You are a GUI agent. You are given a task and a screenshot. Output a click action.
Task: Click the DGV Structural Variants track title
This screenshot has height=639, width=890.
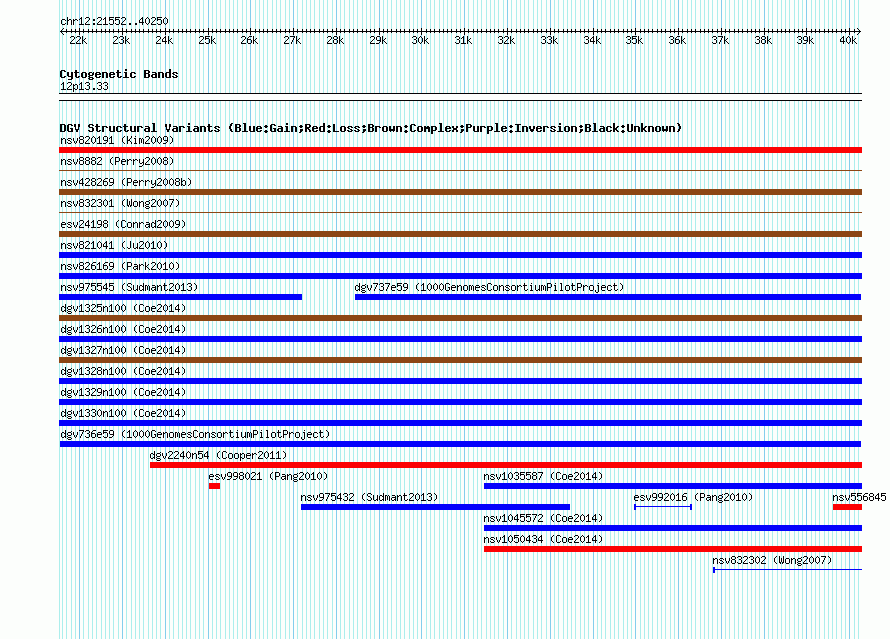371,128
